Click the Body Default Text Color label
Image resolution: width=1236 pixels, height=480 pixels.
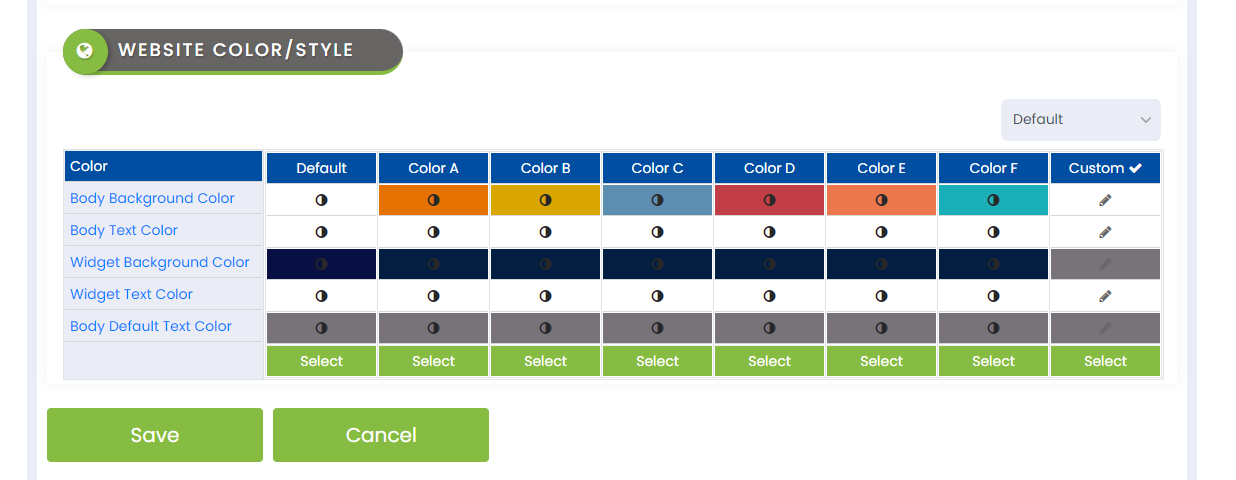(x=151, y=326)
